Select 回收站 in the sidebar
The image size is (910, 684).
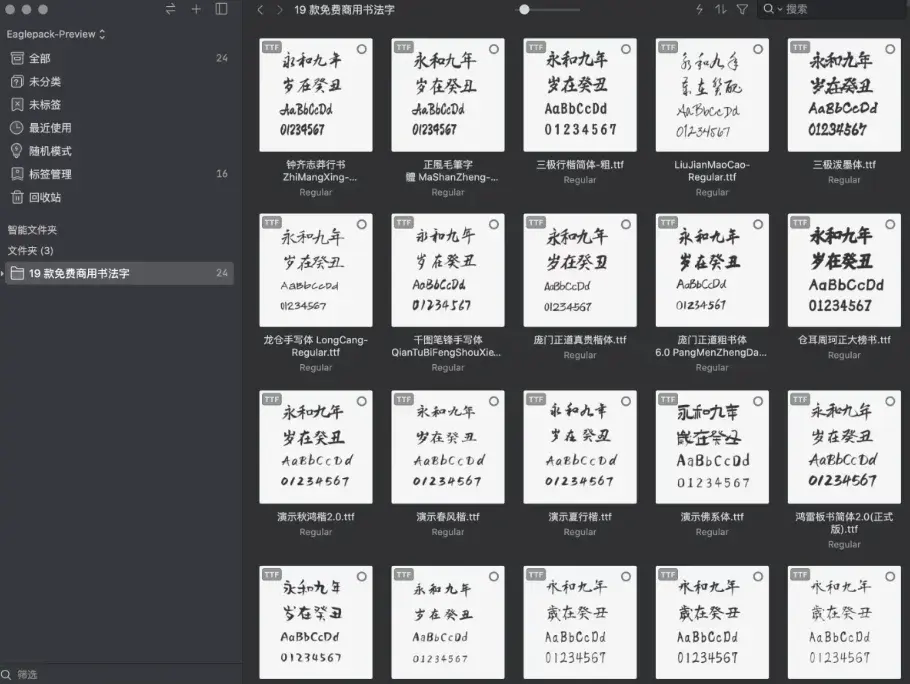[44, 197]
